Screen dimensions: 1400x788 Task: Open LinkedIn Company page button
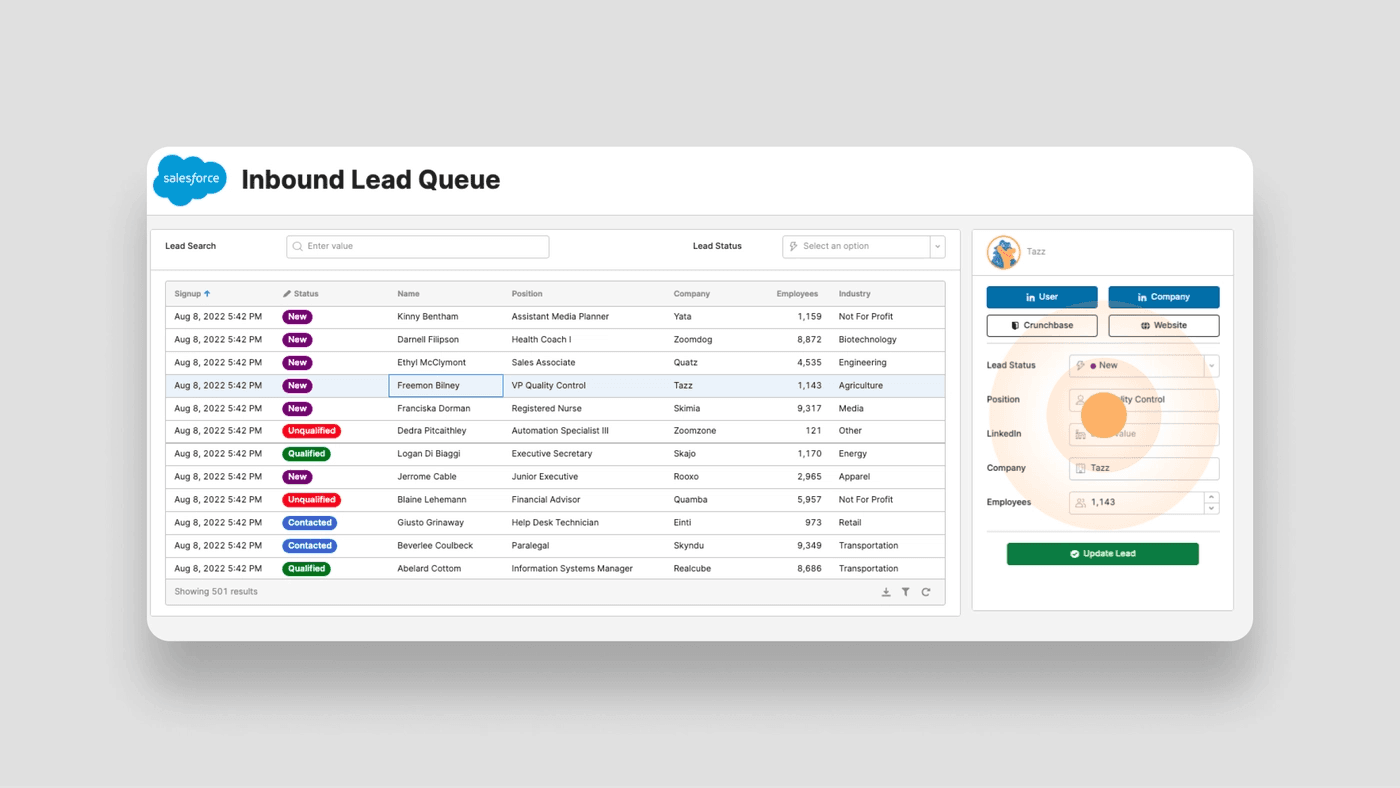pos(1163,297)
